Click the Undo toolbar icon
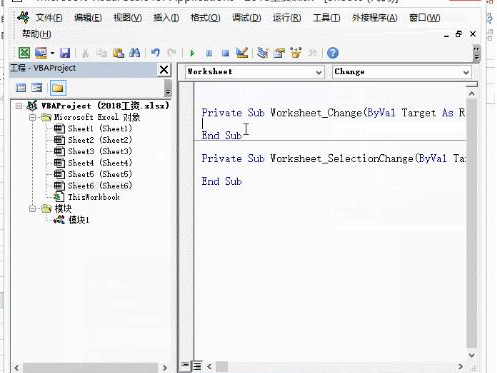 (x=156, y=53)
